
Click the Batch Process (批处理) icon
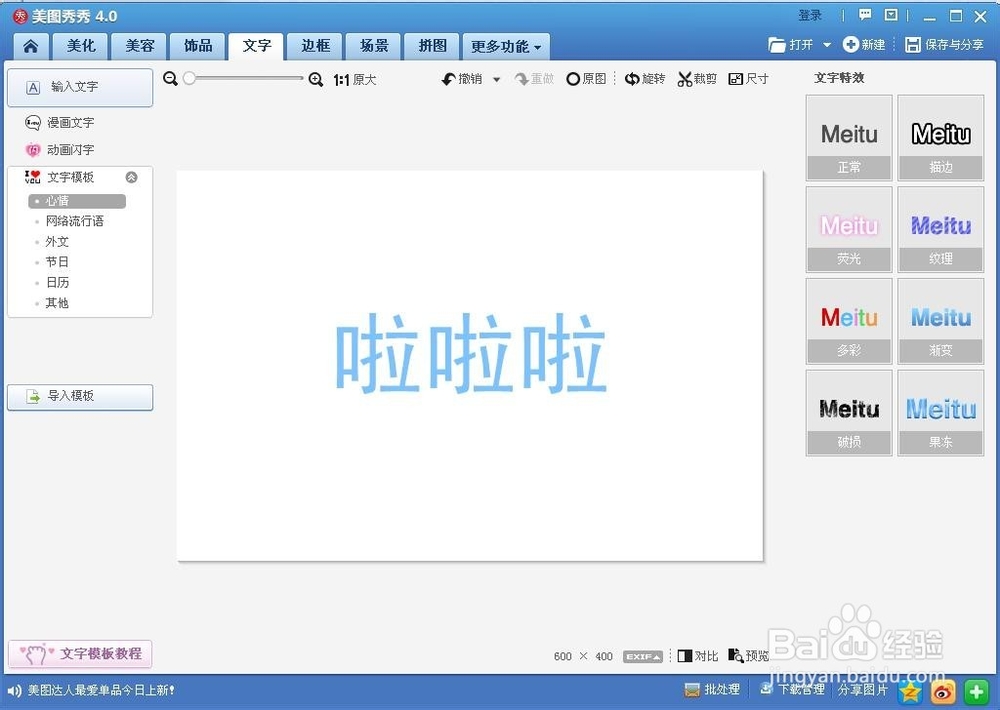pyautogui.click(x=712, y=689)
